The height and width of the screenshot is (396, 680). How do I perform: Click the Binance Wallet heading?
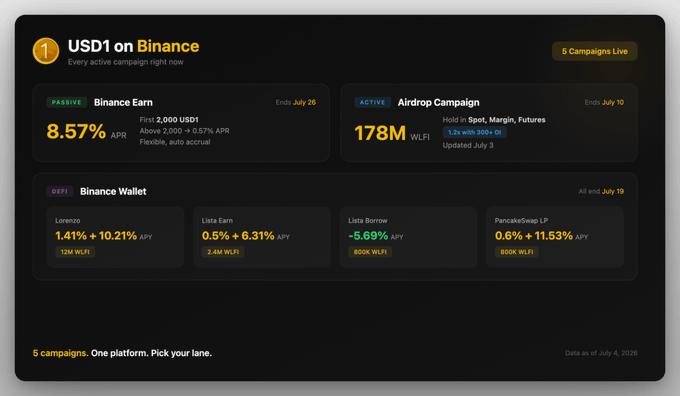tap(113, 191)
